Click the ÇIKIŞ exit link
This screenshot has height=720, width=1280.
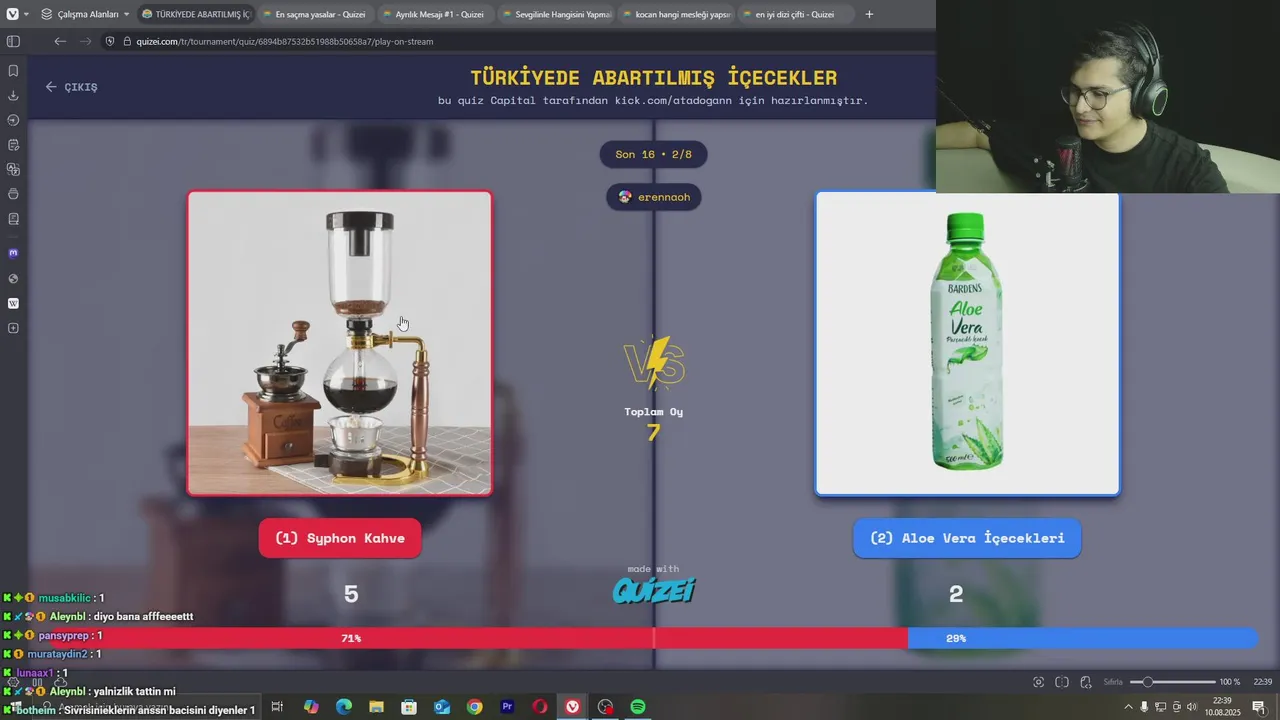(x=71, y=87)
